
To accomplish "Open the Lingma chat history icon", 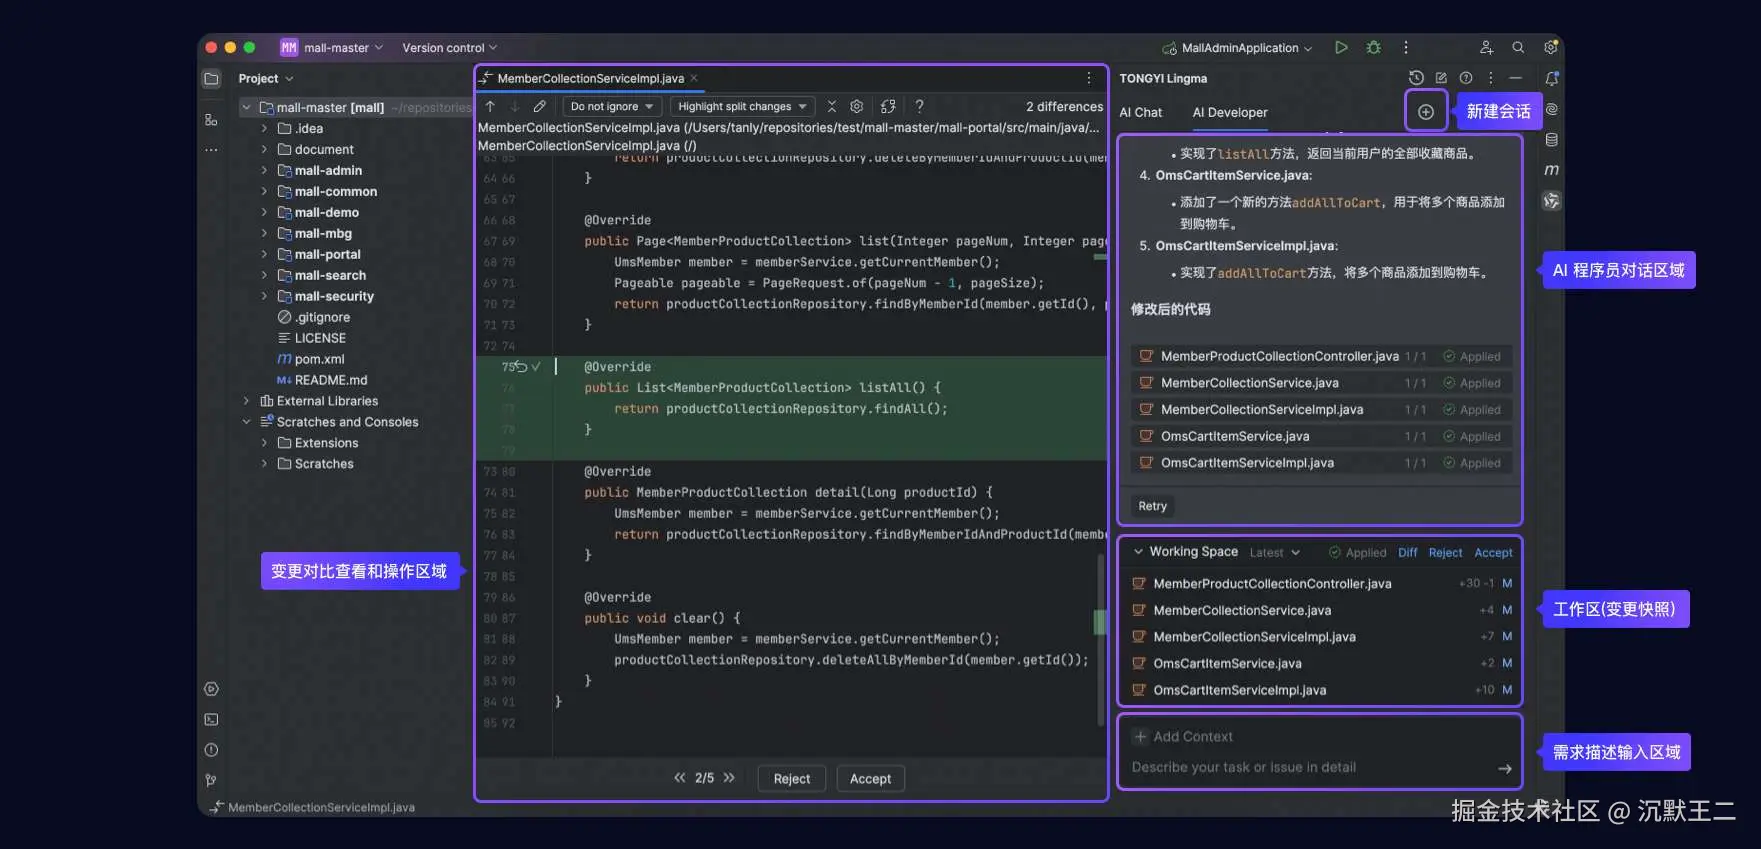I will click(1415, 78).
